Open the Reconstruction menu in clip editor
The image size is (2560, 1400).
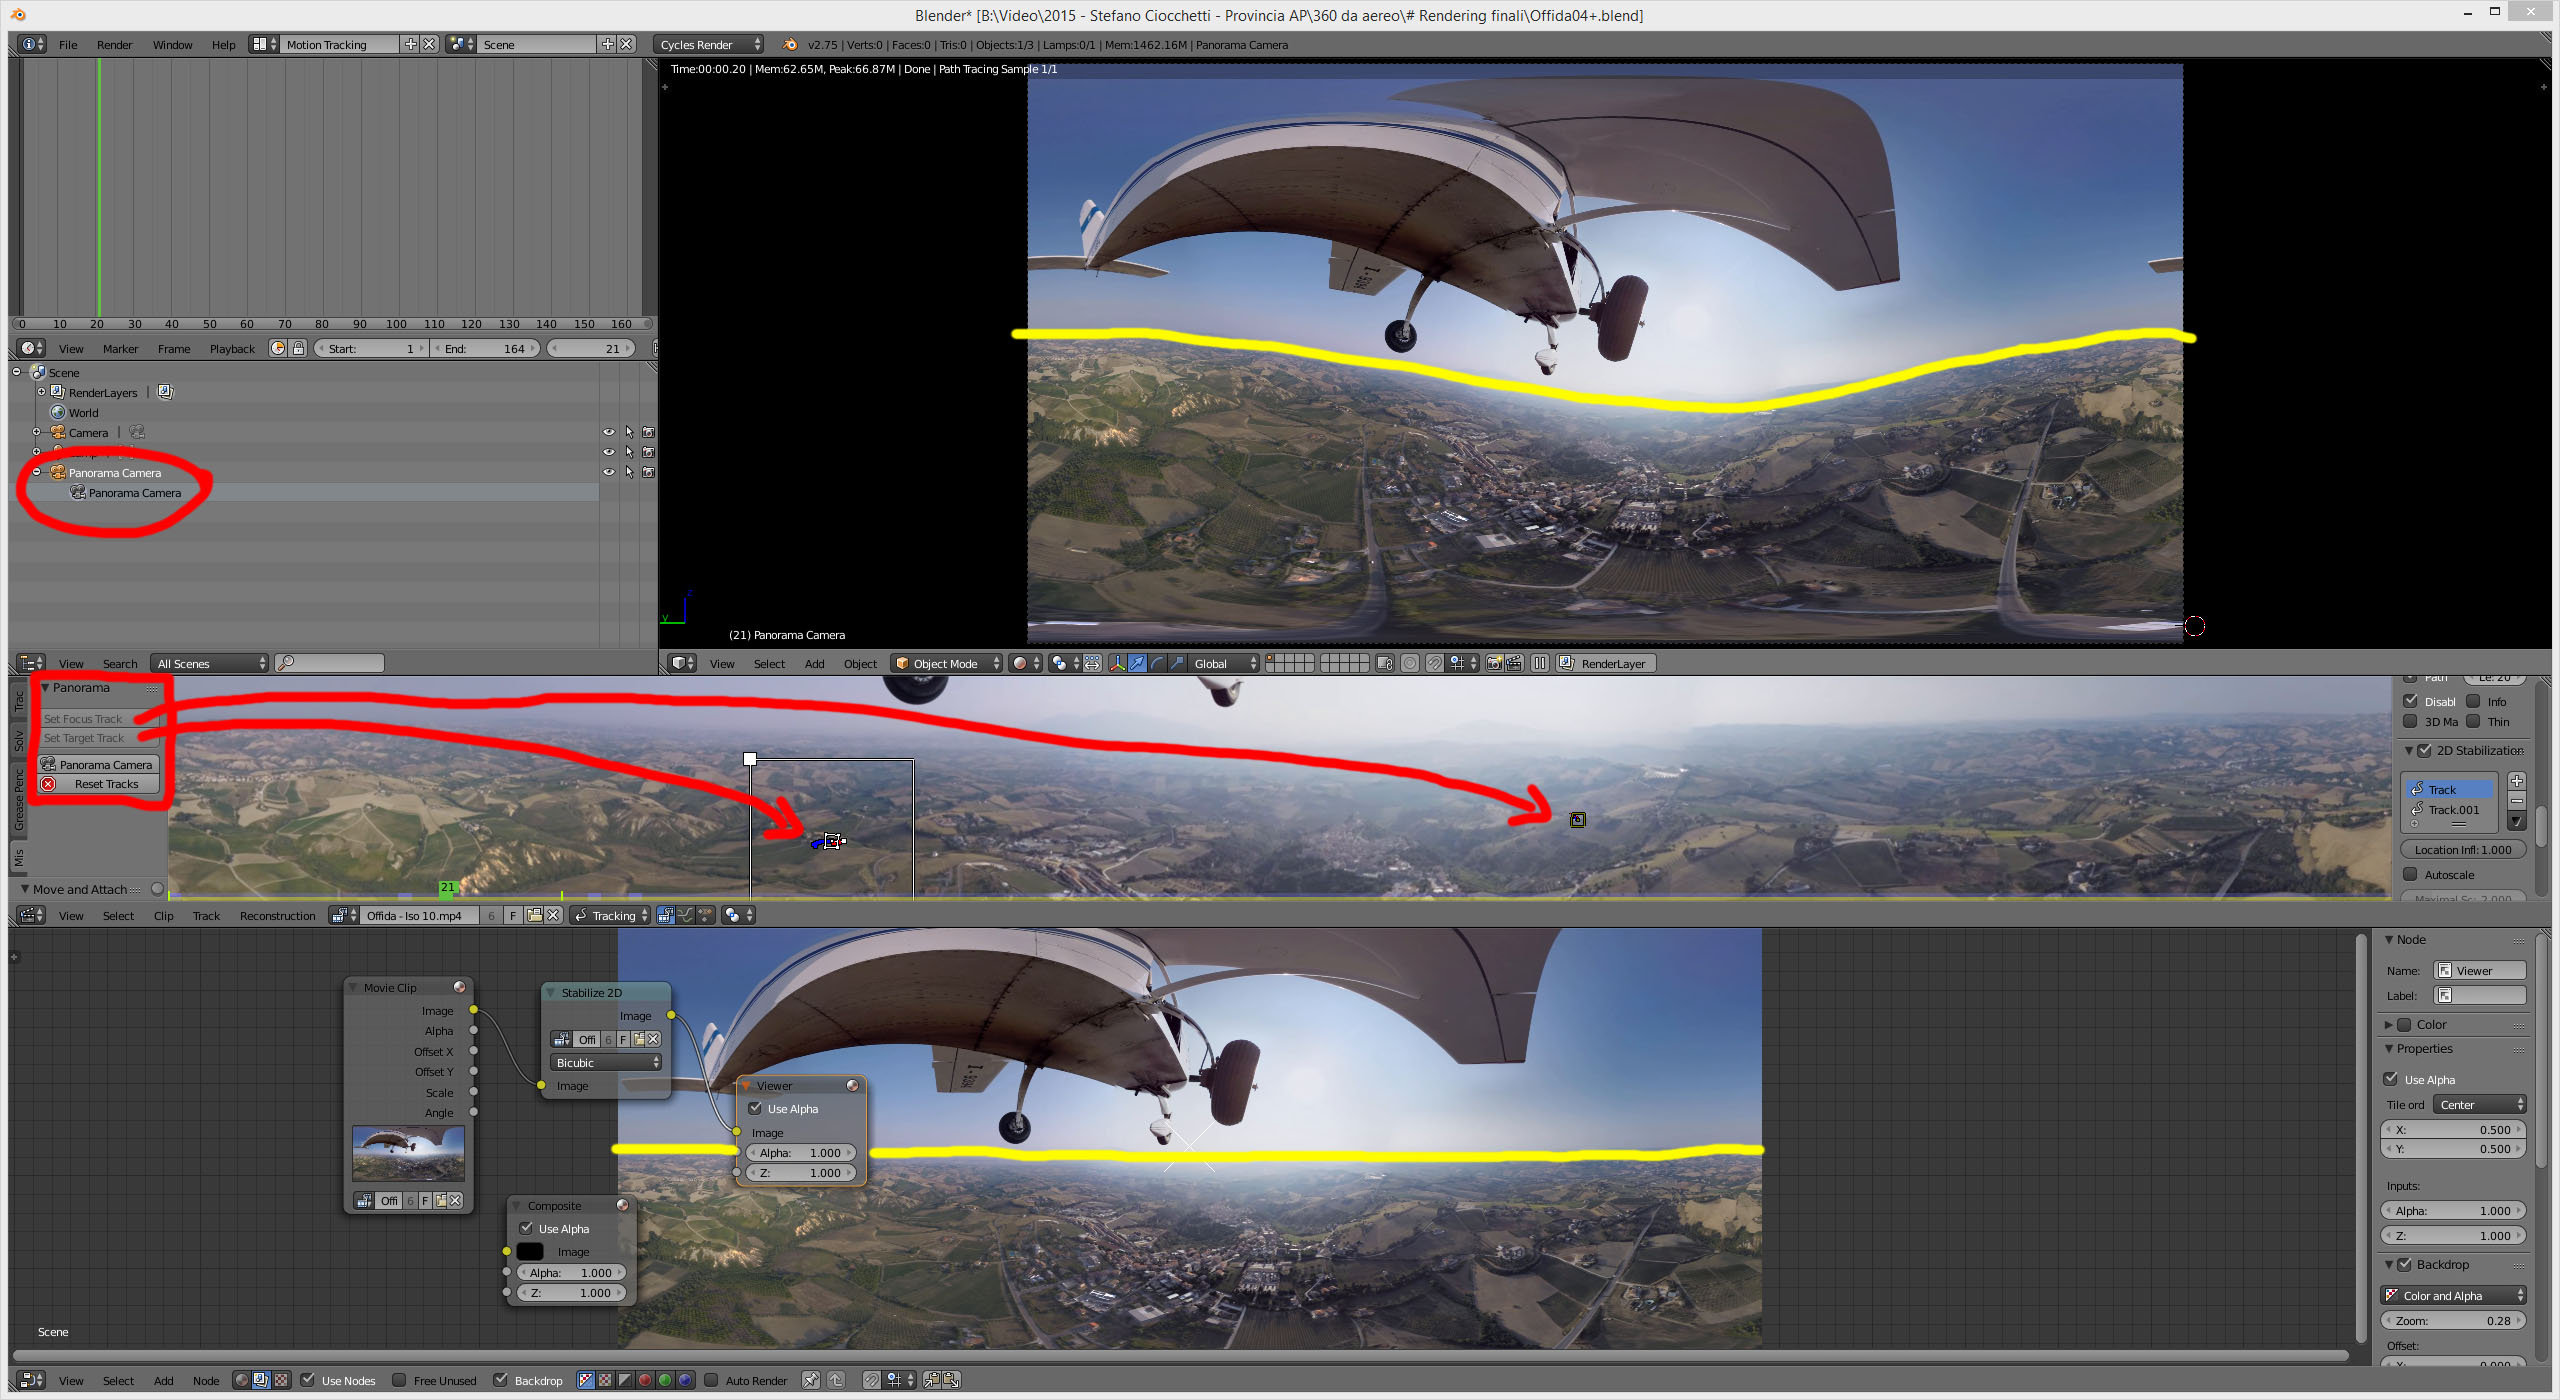click(x=277, y=915)
